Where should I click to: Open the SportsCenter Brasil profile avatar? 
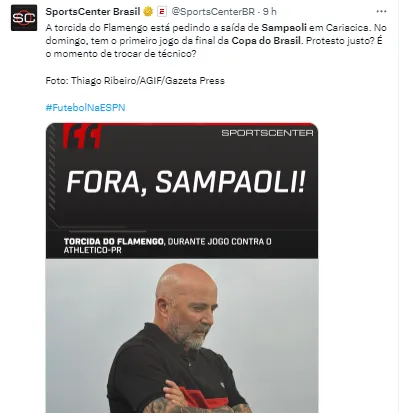click(x=24, y=18)
